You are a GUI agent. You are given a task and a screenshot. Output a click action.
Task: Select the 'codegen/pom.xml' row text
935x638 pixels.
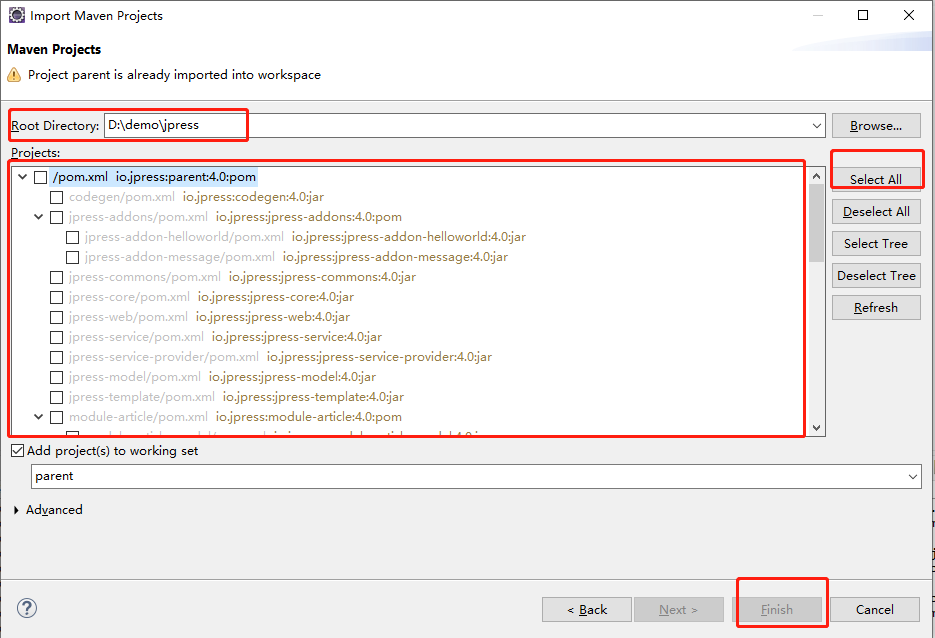point(196,197)
